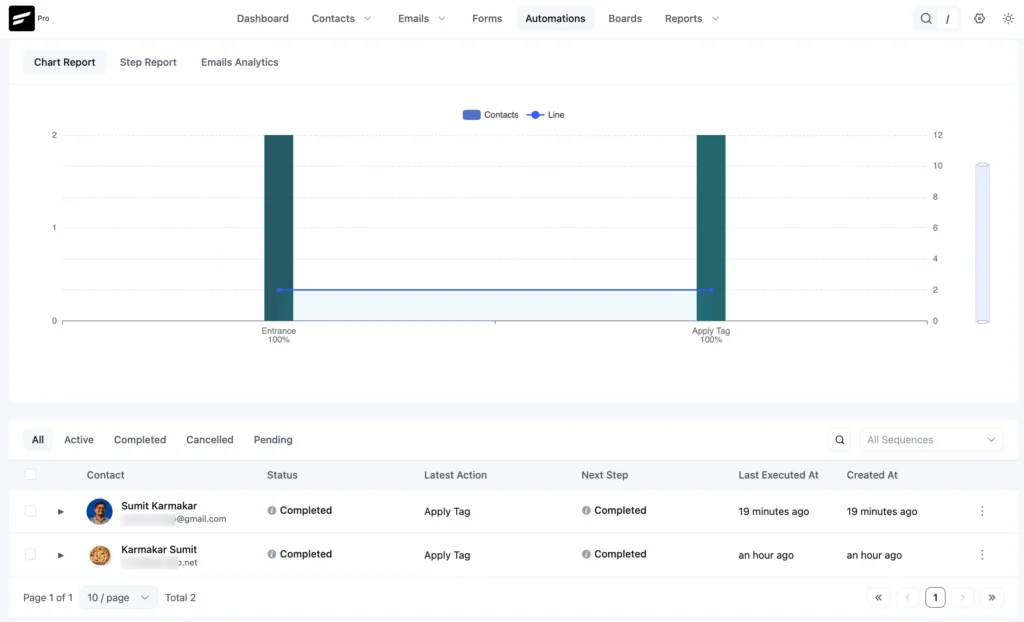Filter contacts by All
The height and width of the screenshot is (622, 1024).
click(x=38, y=440)
